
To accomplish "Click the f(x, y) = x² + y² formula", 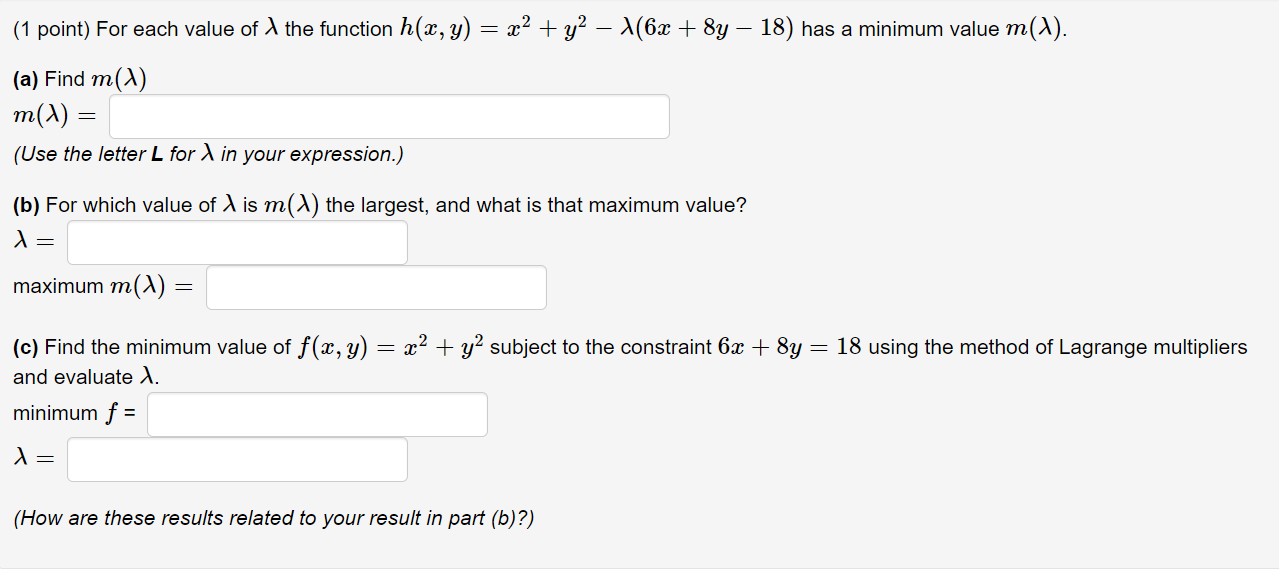I will pyautogui.click(x=391, y=347).
